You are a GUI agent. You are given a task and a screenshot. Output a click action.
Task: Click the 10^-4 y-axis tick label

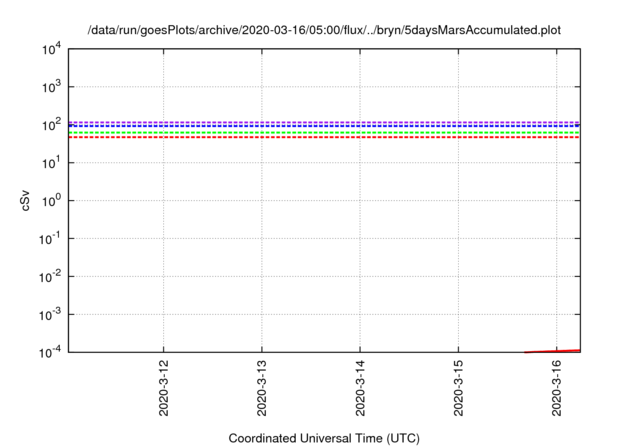52,352
